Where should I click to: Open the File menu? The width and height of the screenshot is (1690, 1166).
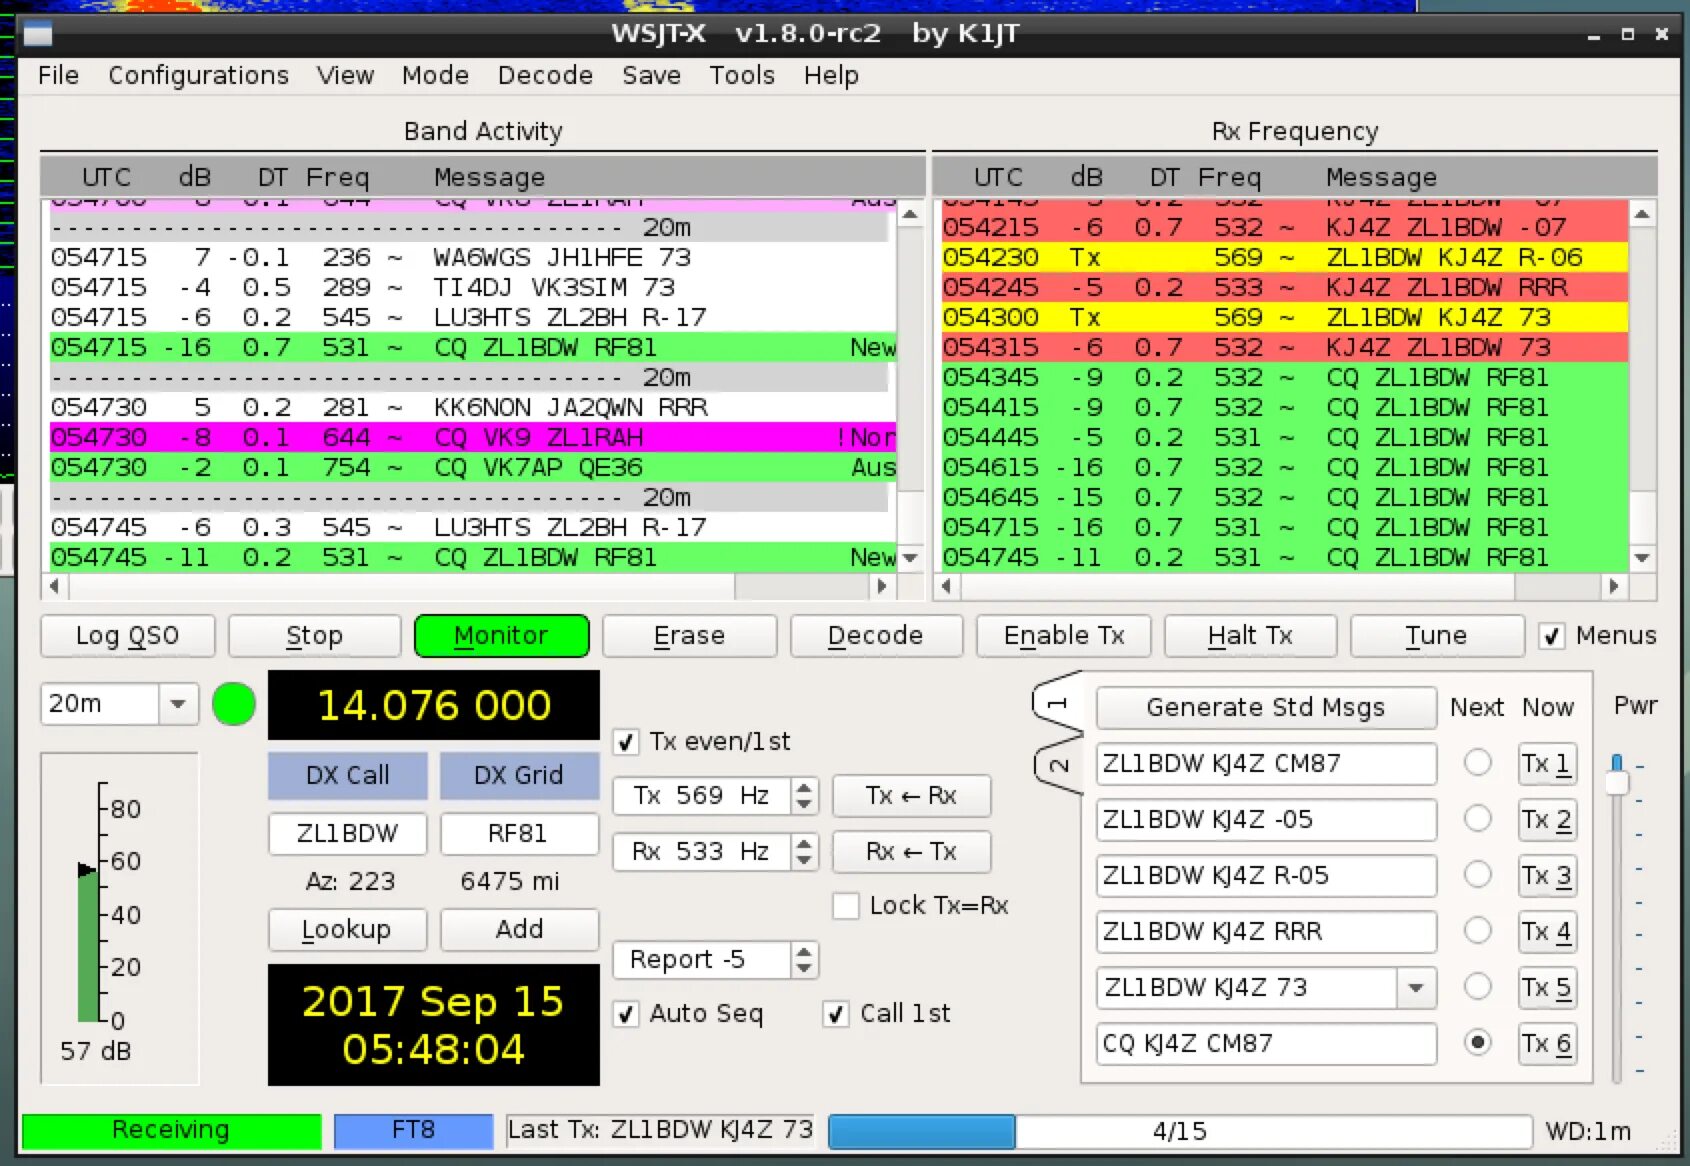pos(58,75)
